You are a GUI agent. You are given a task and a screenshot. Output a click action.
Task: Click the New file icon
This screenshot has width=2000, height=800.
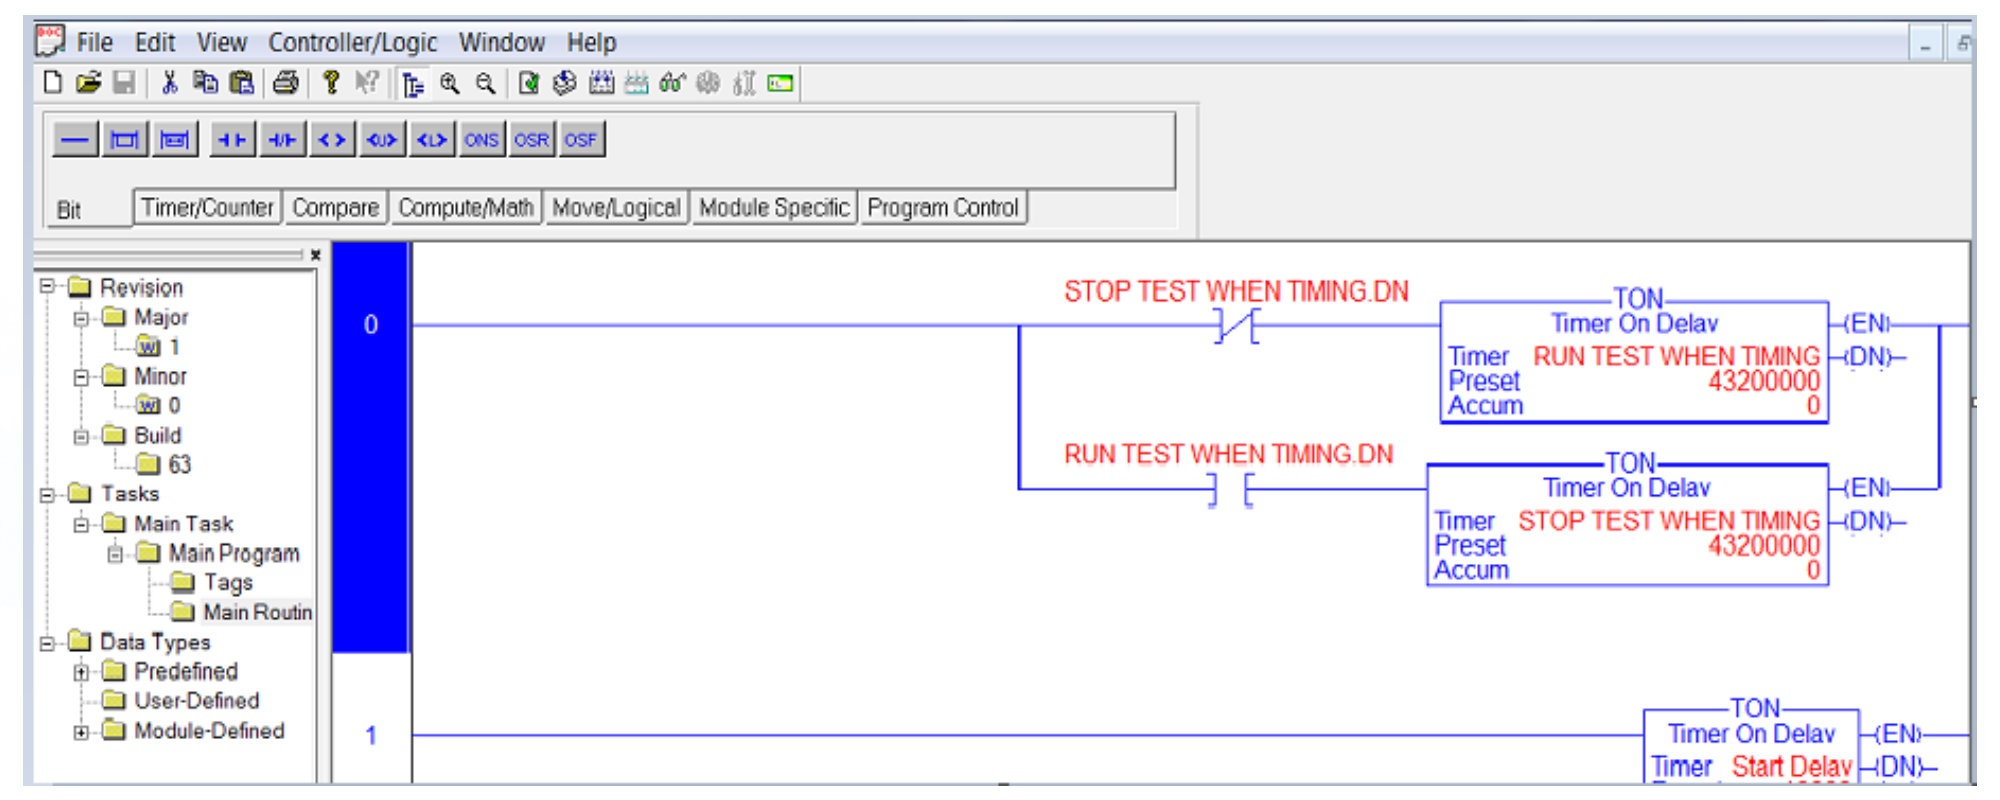53,83
